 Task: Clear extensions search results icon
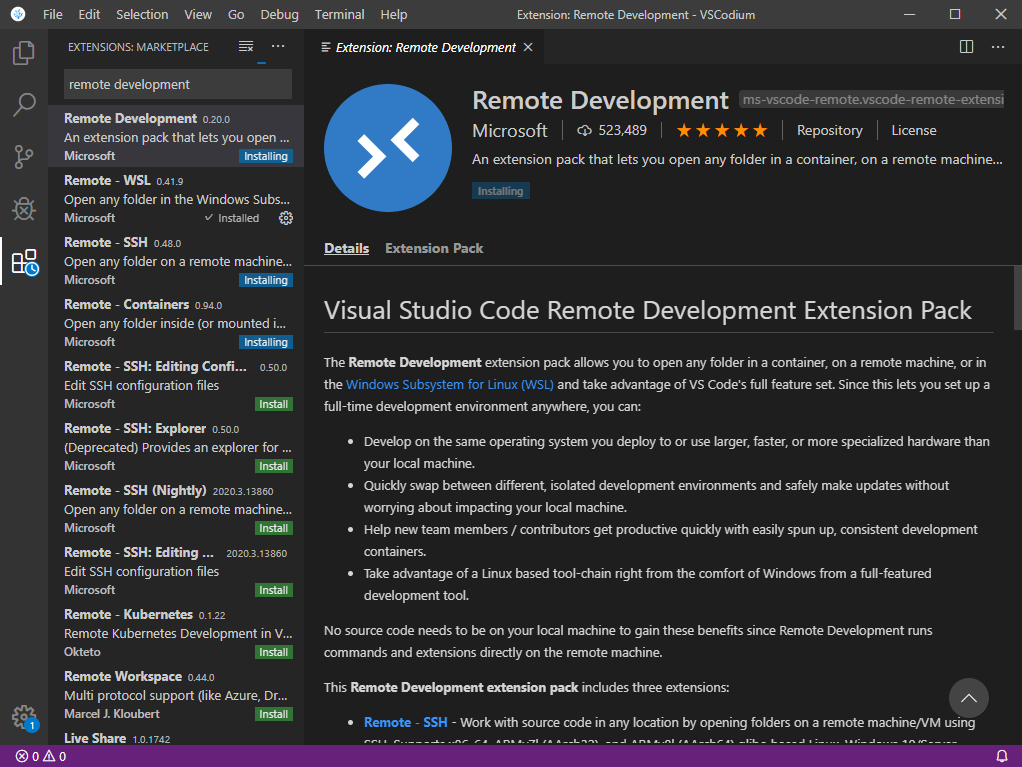(x=246, y=47)
